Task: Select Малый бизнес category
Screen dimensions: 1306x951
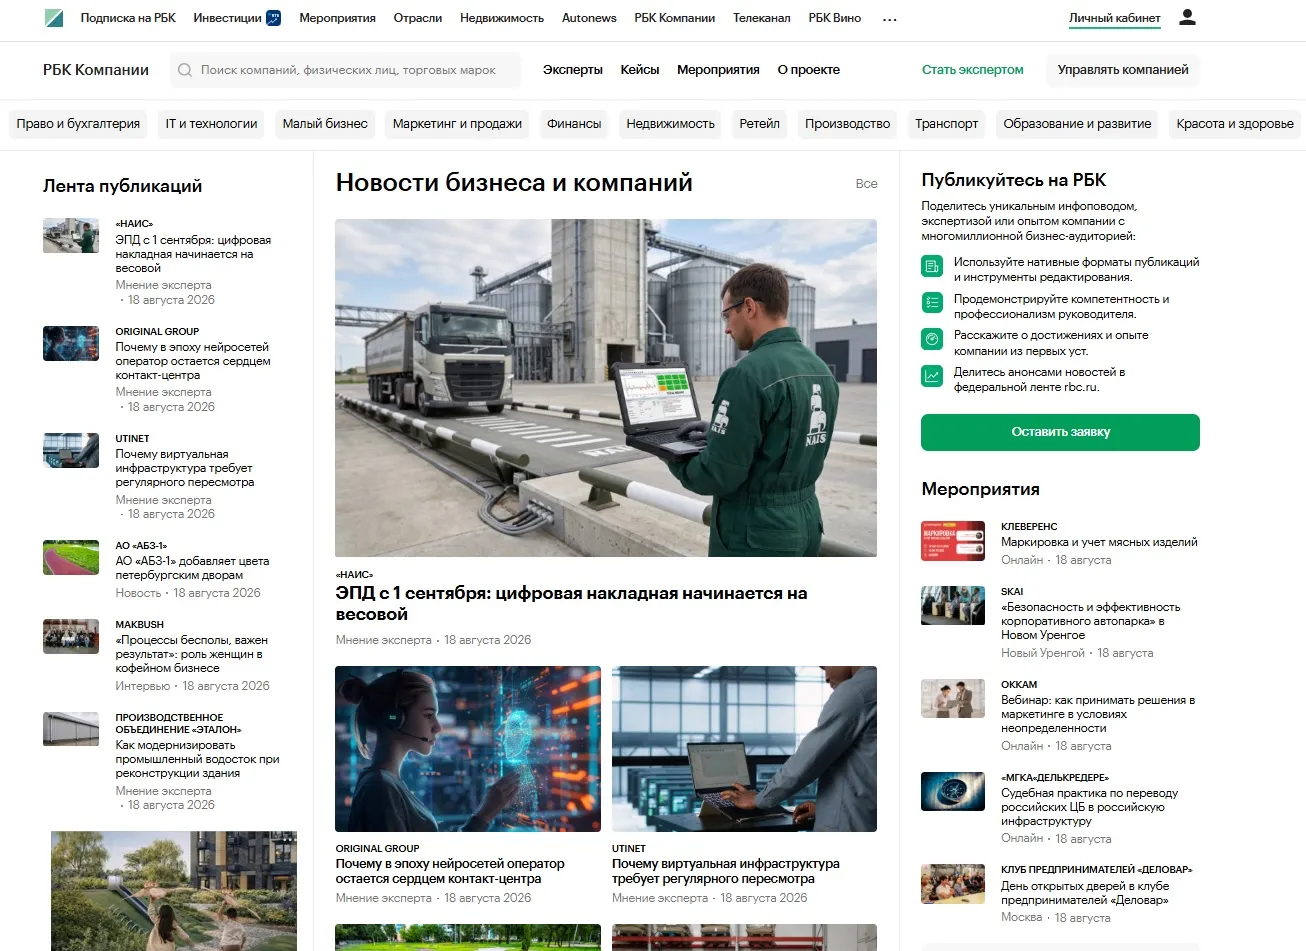Action: pyautogui.click(x=325, y=124)
